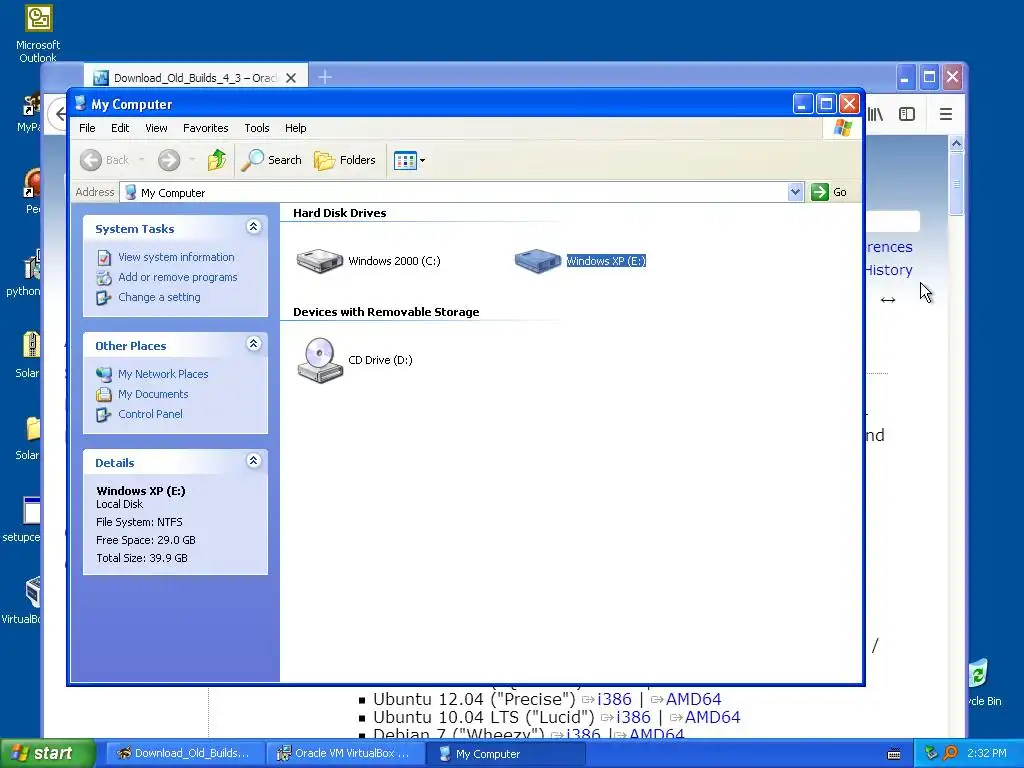The image size is (1024, 768).
Task: Click the Forward navigation arrow icon
Action: pyautogui.click(x=169, y=160)
